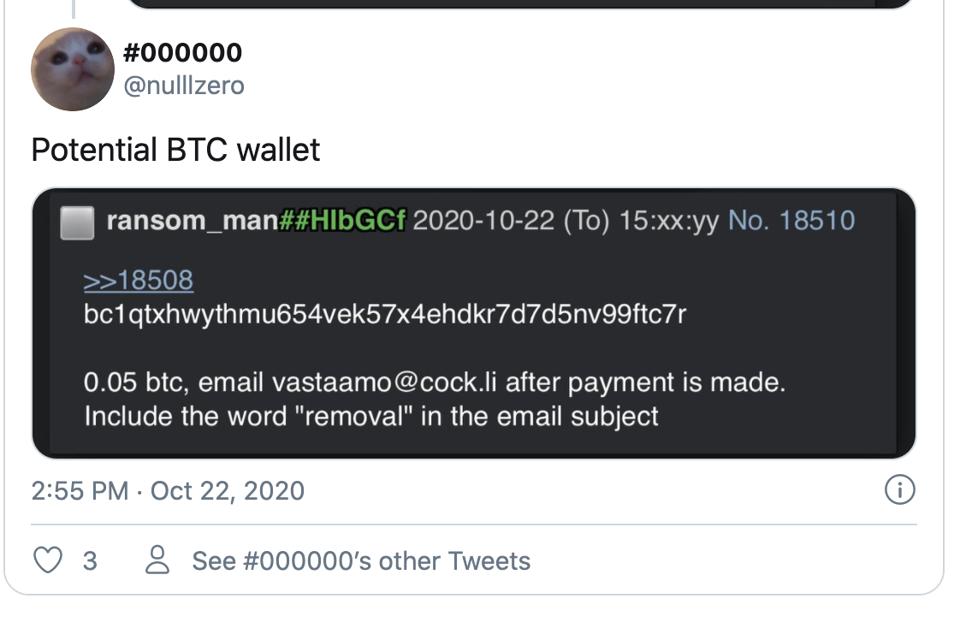Click the dark quoted box at top edge
Screen dimensions: 960x640
coord(520,4)
